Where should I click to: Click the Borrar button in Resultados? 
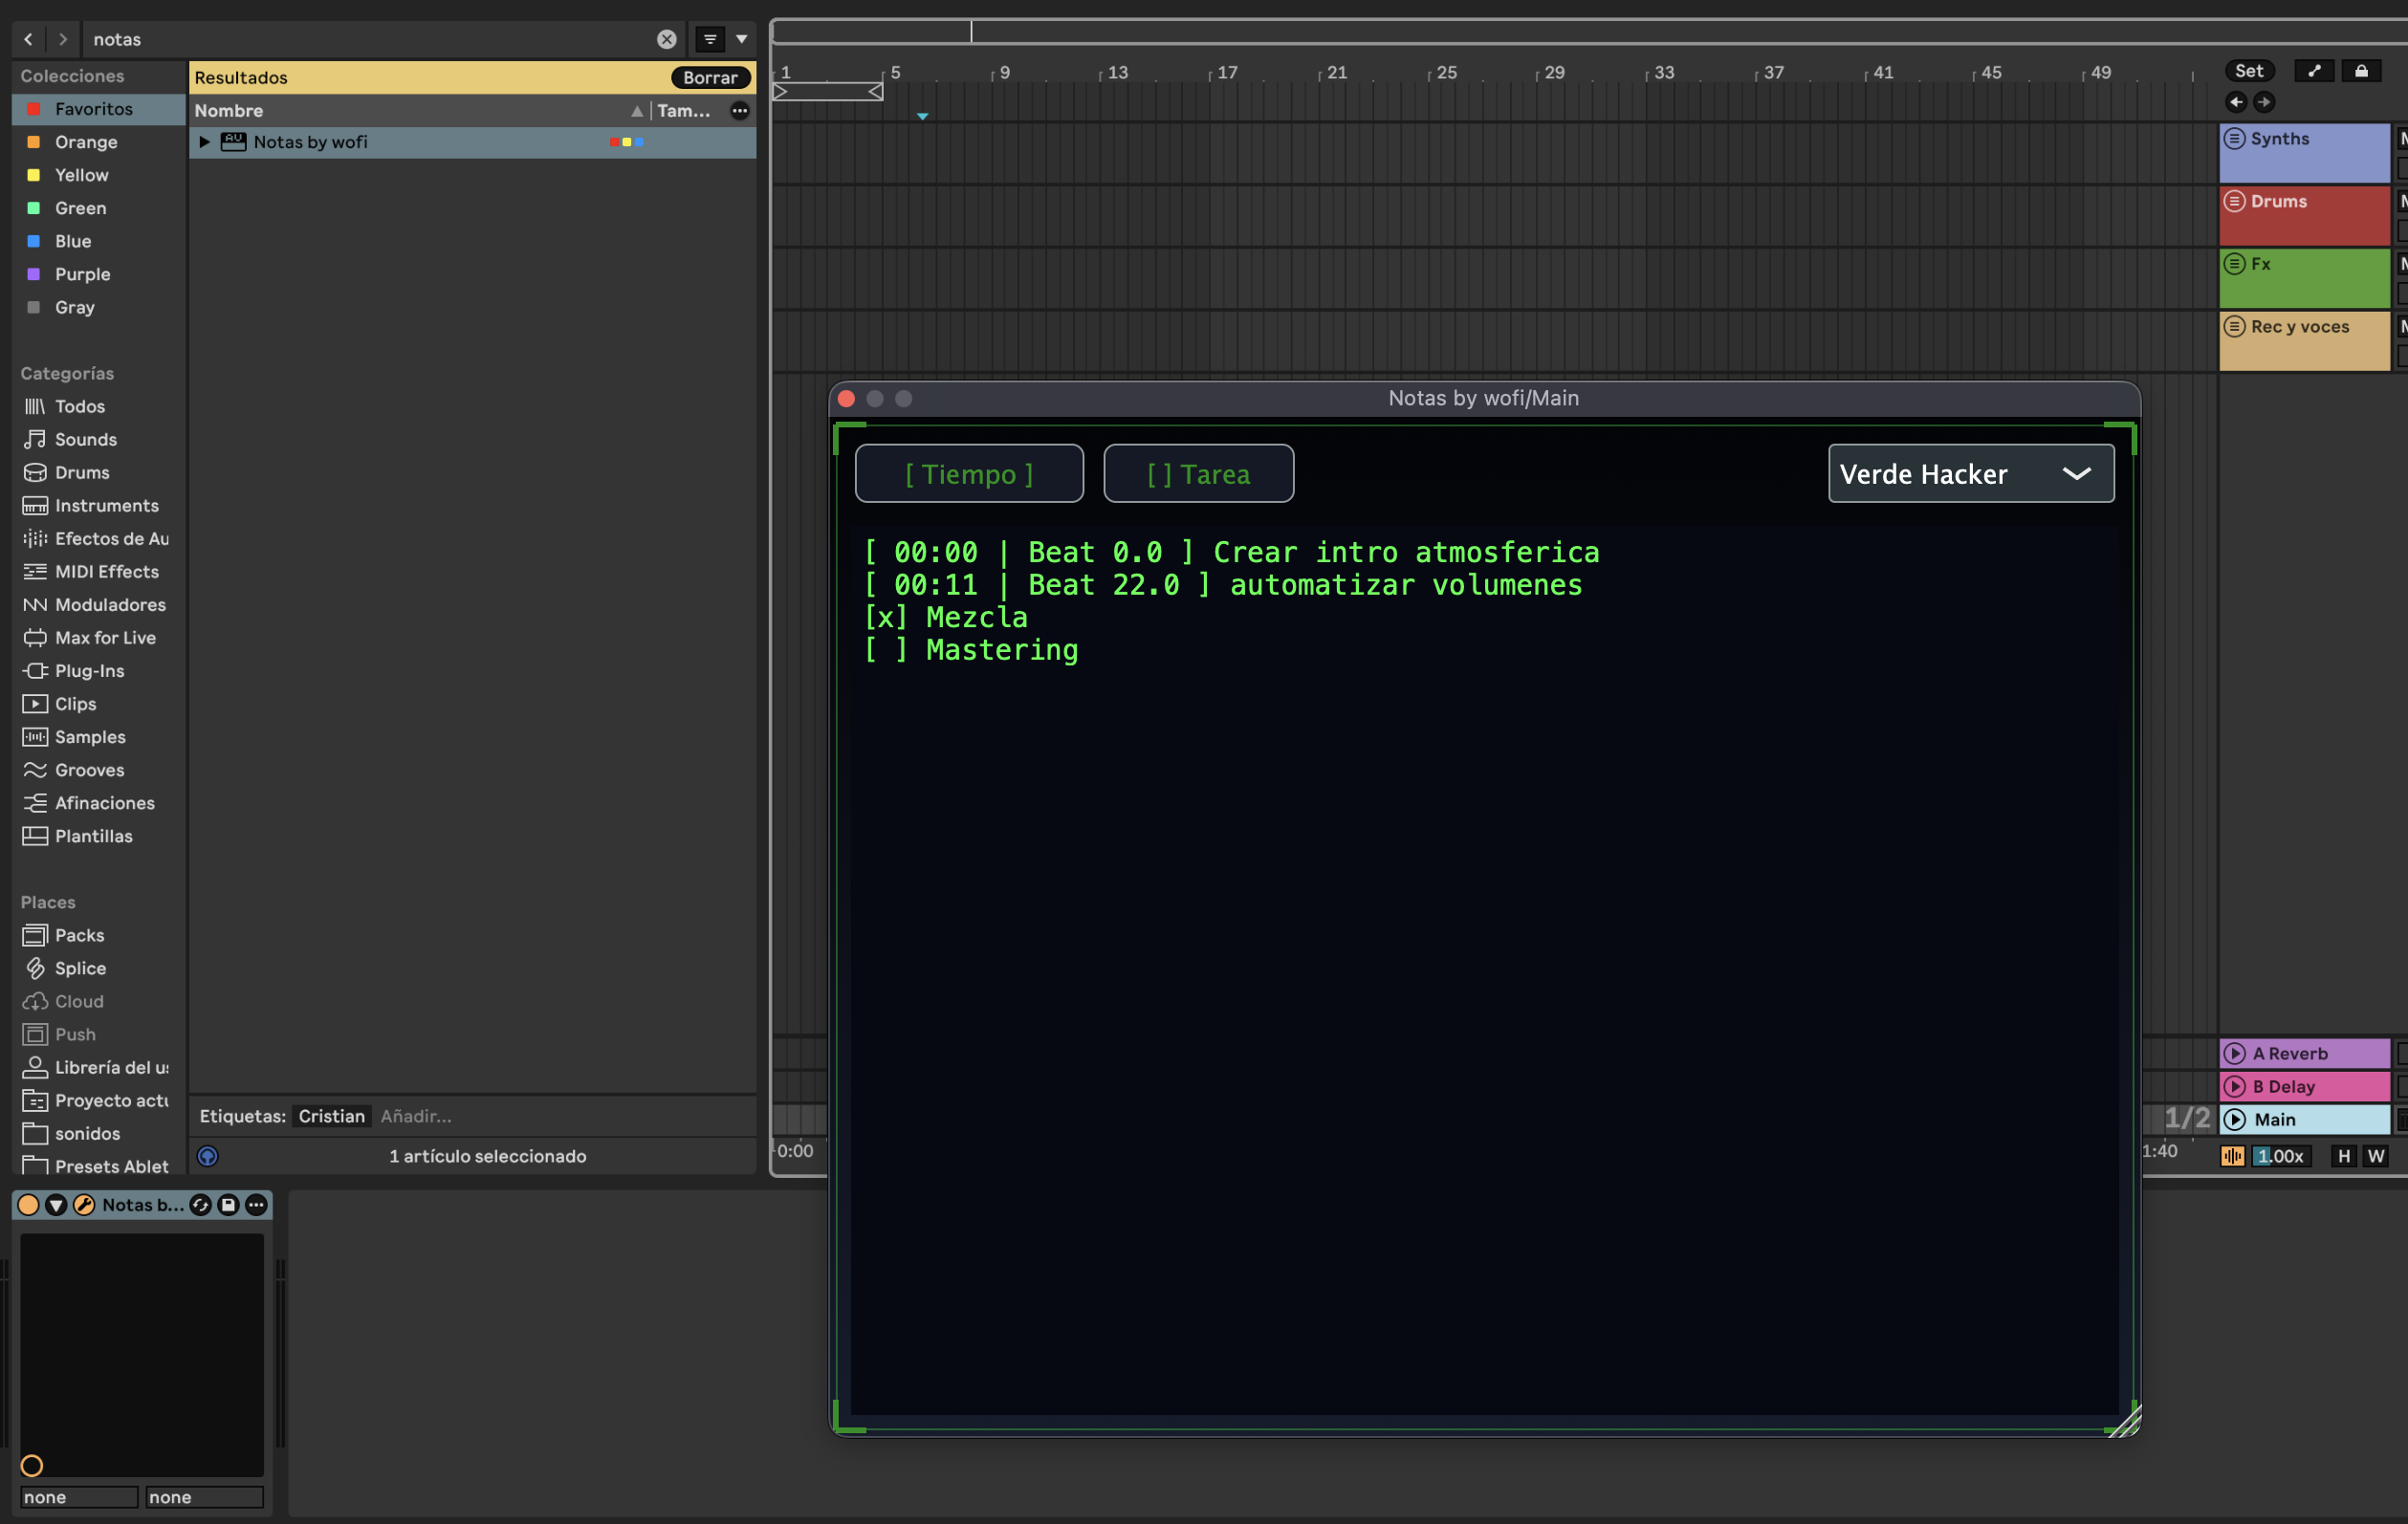click(x=710, y=78)
